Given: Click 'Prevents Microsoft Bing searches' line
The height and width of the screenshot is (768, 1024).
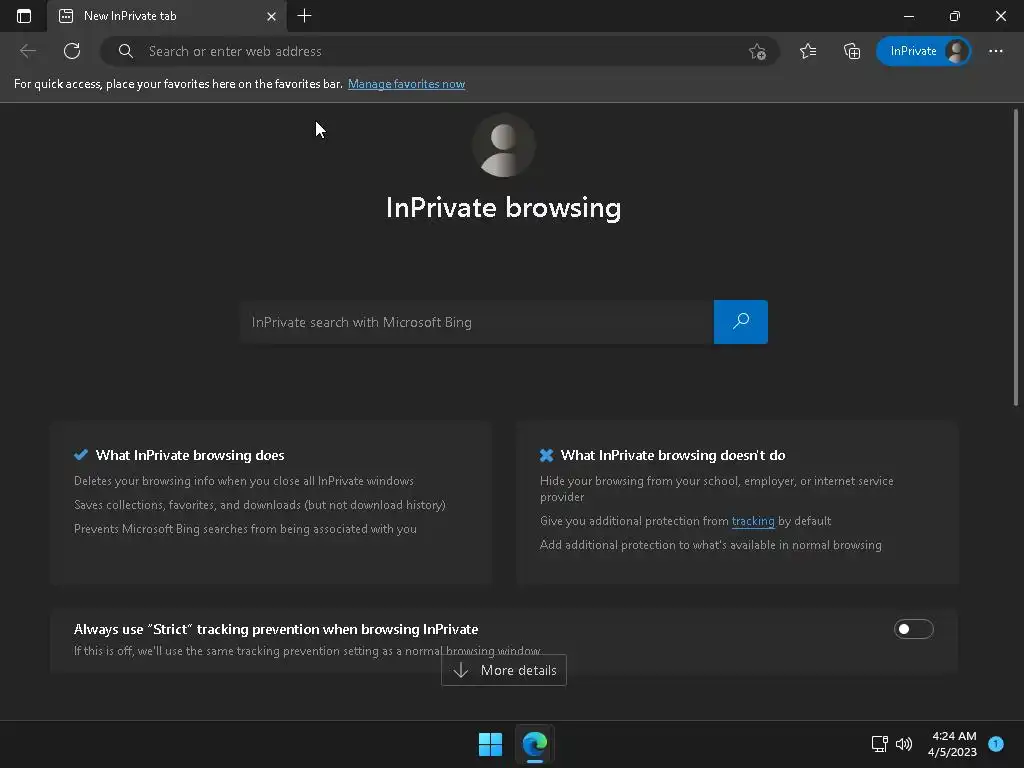Looking at the screenshot, I should click(245, 529).
